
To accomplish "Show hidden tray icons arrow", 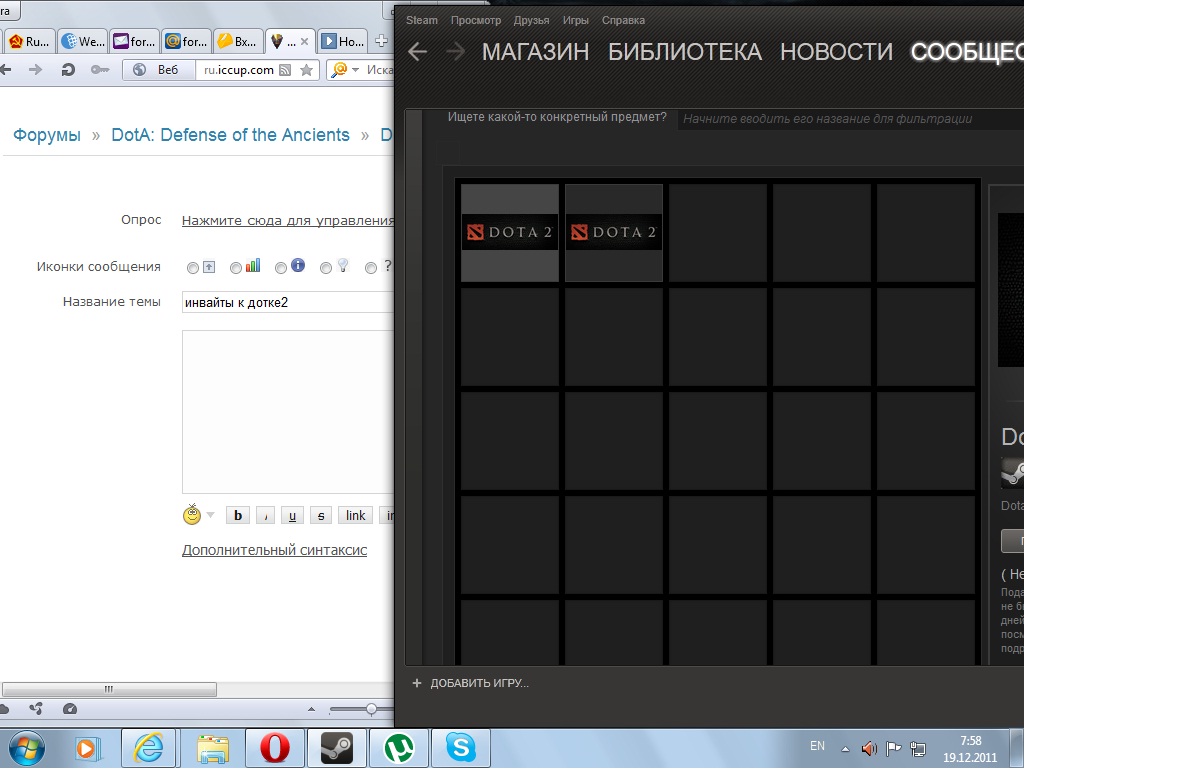I will tap(845, 748).
